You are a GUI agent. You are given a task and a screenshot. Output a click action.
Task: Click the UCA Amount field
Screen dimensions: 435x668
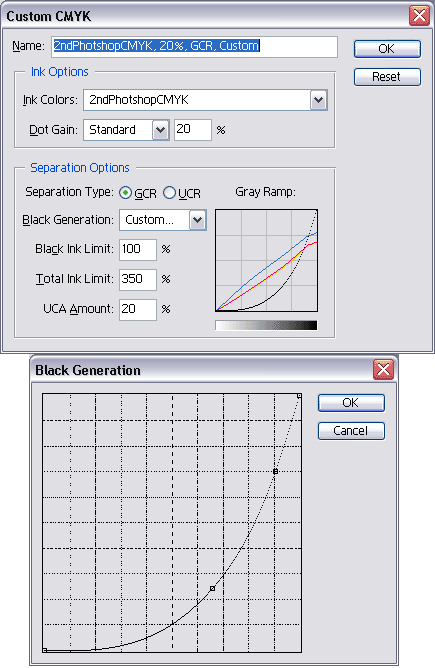click(x=138, y=310)
